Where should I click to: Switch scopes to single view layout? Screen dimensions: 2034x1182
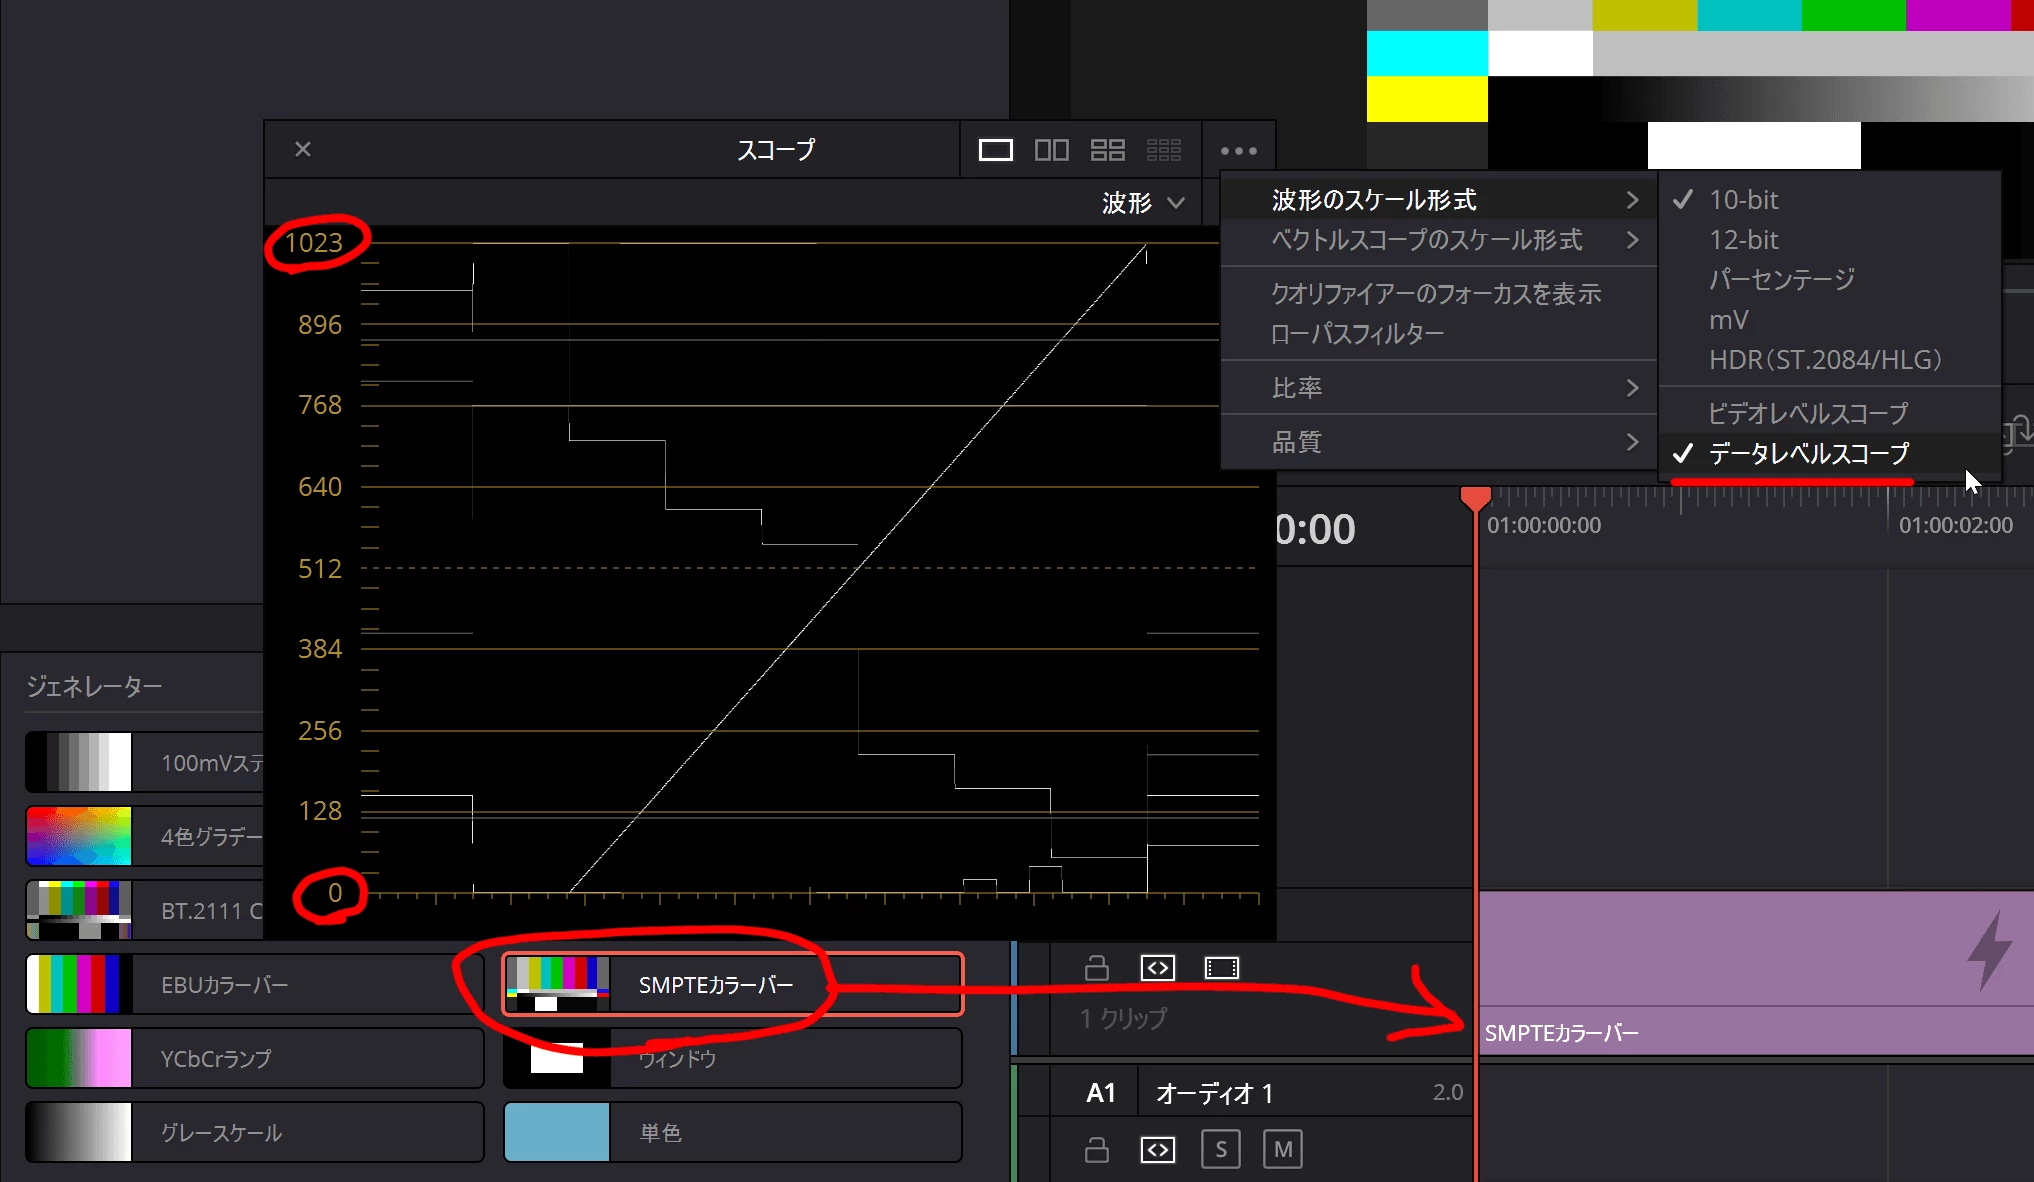995,150
